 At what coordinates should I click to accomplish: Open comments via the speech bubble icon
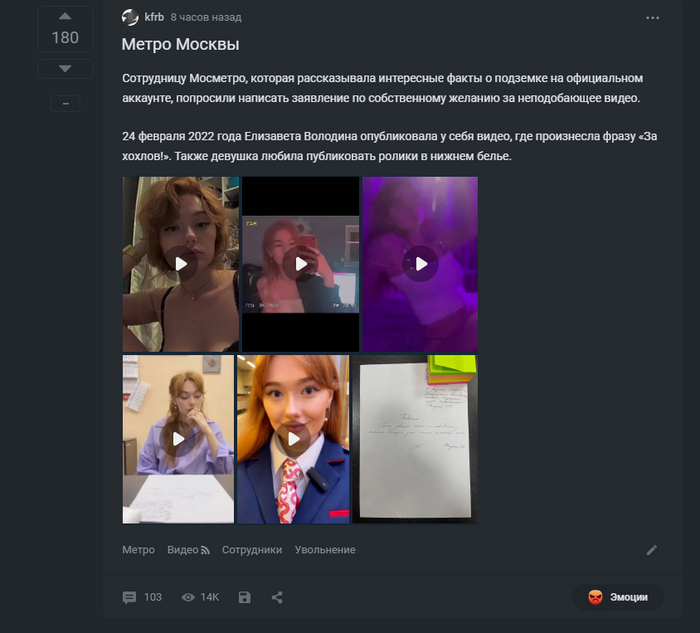[x=129, y=597]
